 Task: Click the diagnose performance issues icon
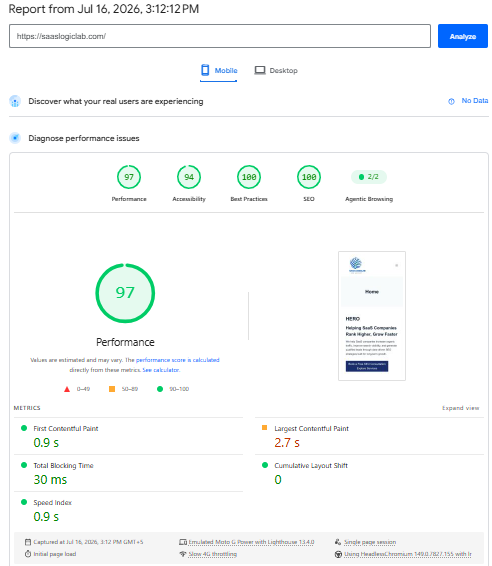(15, 138)
